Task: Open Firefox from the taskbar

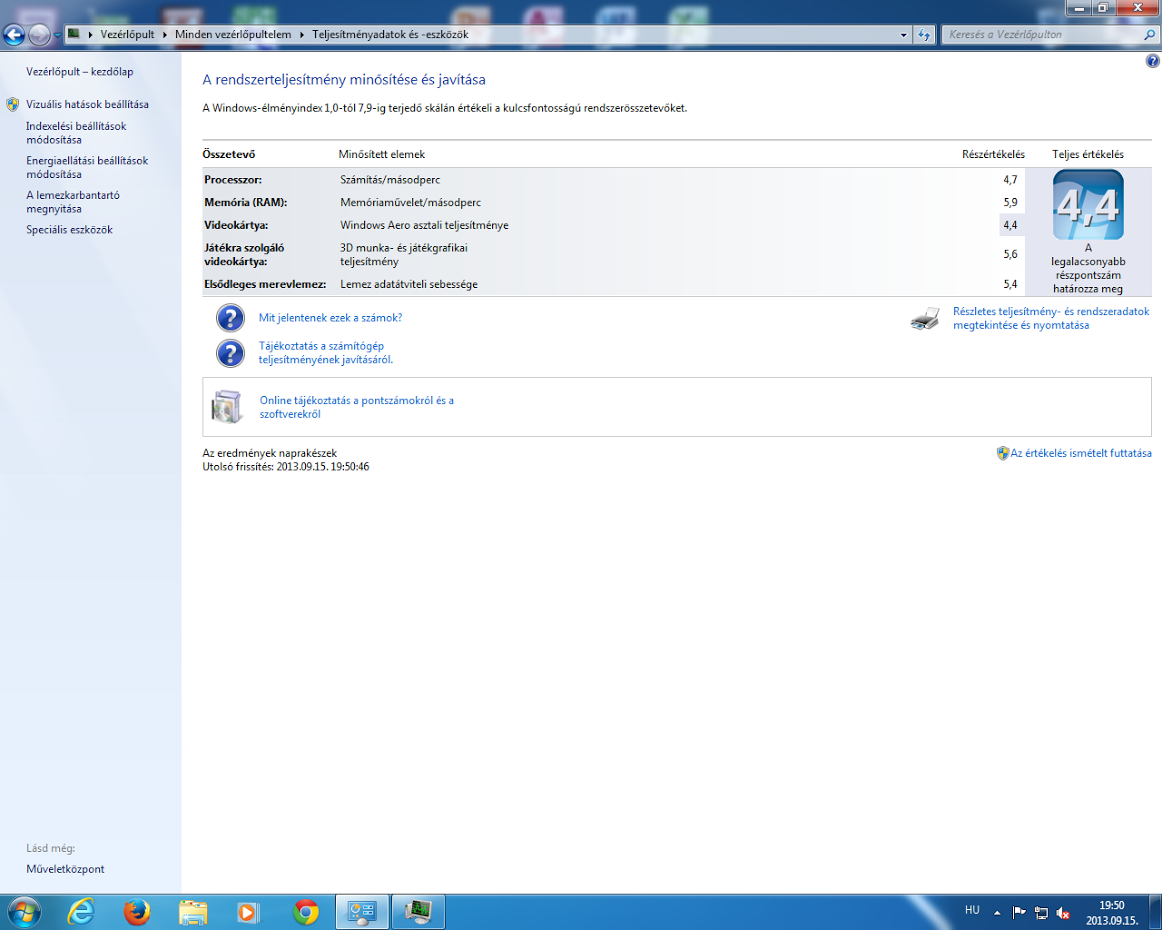Action: (136, 912)
